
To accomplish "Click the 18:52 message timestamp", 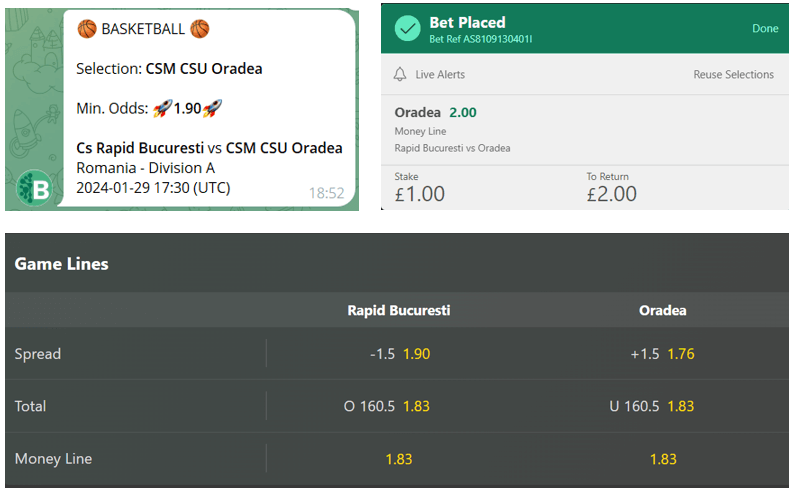I will [326, 193].
